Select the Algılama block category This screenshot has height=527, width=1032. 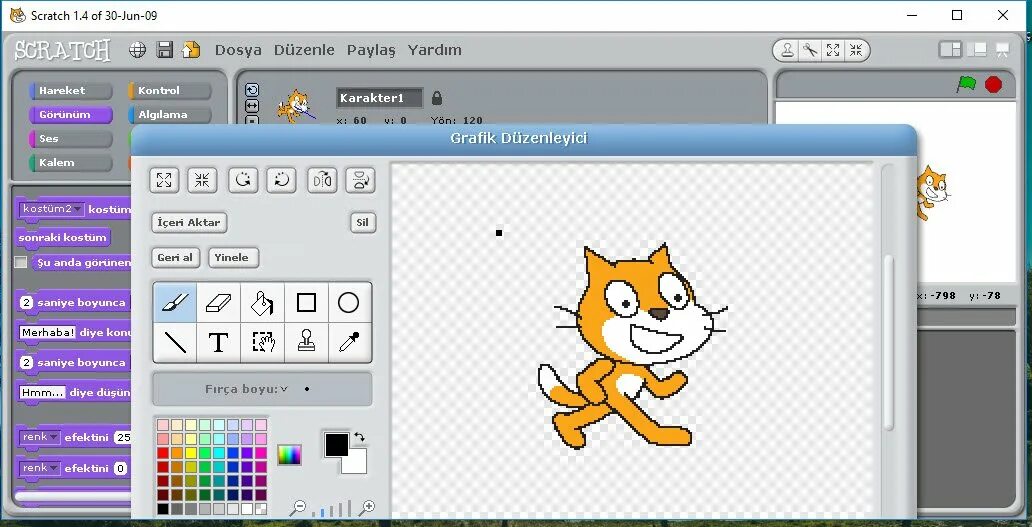click(170, 114)
